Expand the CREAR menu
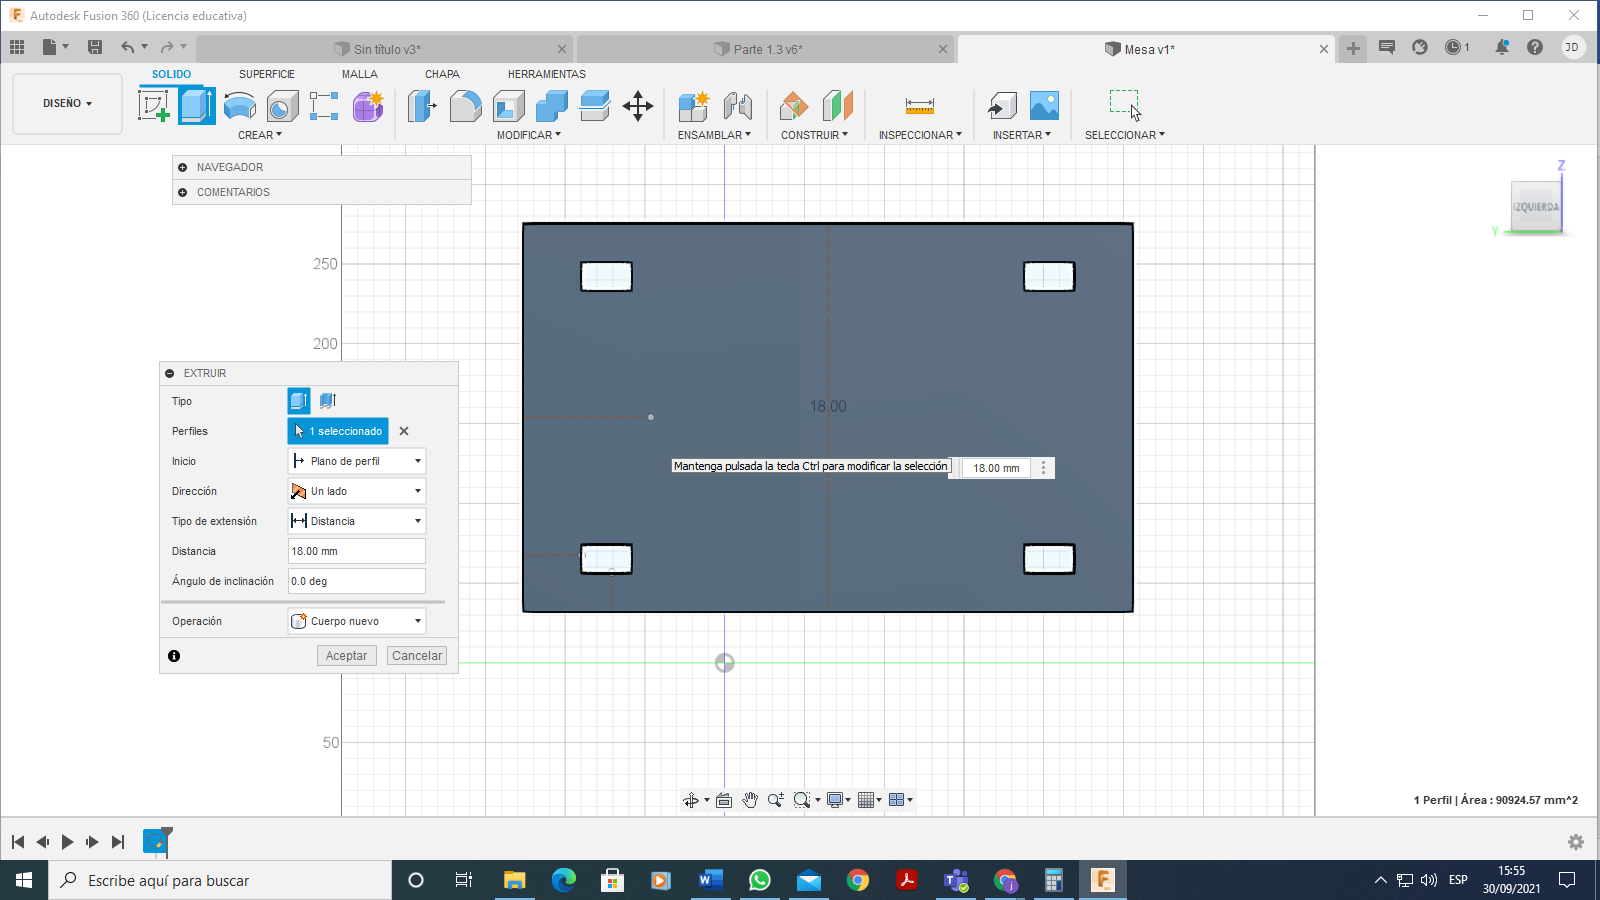Image resolution: width=1600 pixels, height=900 pixels. [x=260, y=135]
